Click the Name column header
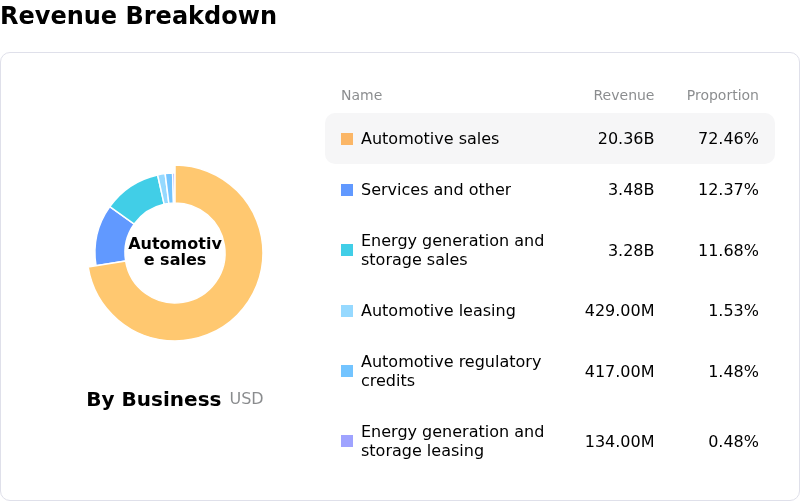Viewport: 800px width, 501px height. point(361,96)
